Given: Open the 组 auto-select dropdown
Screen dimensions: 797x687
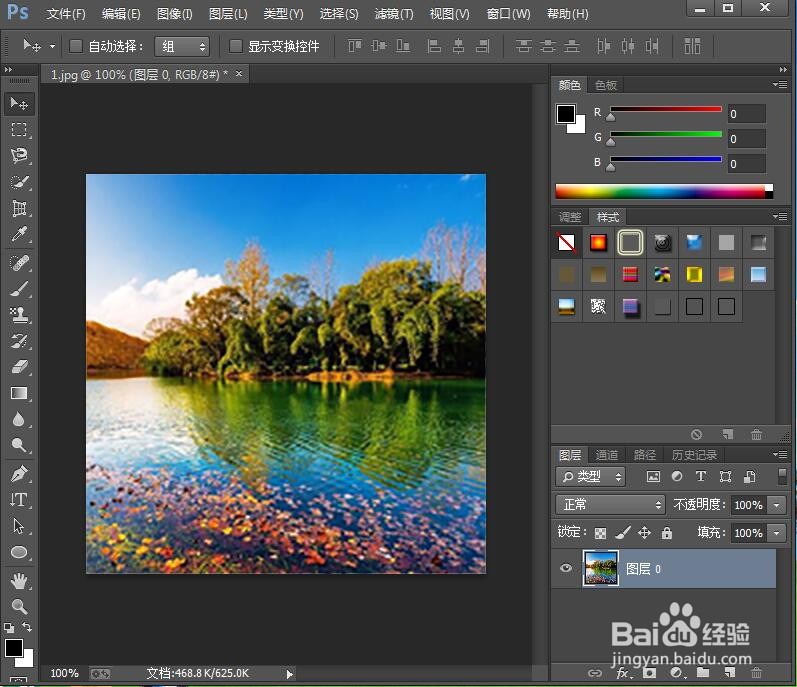Looking at the screenshot, I should [x=182, y=47].
